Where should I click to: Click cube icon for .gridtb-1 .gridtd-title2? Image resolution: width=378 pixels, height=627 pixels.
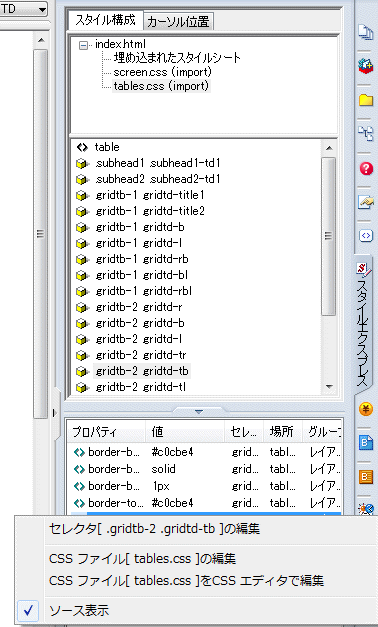point(82,212)
